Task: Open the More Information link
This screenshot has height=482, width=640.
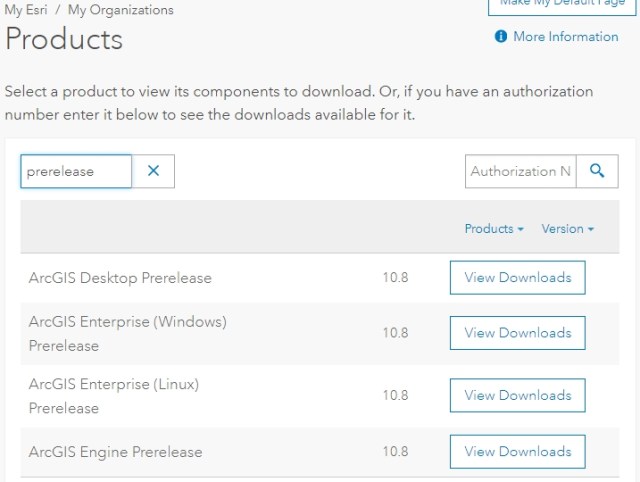Action: click(565, 37)
